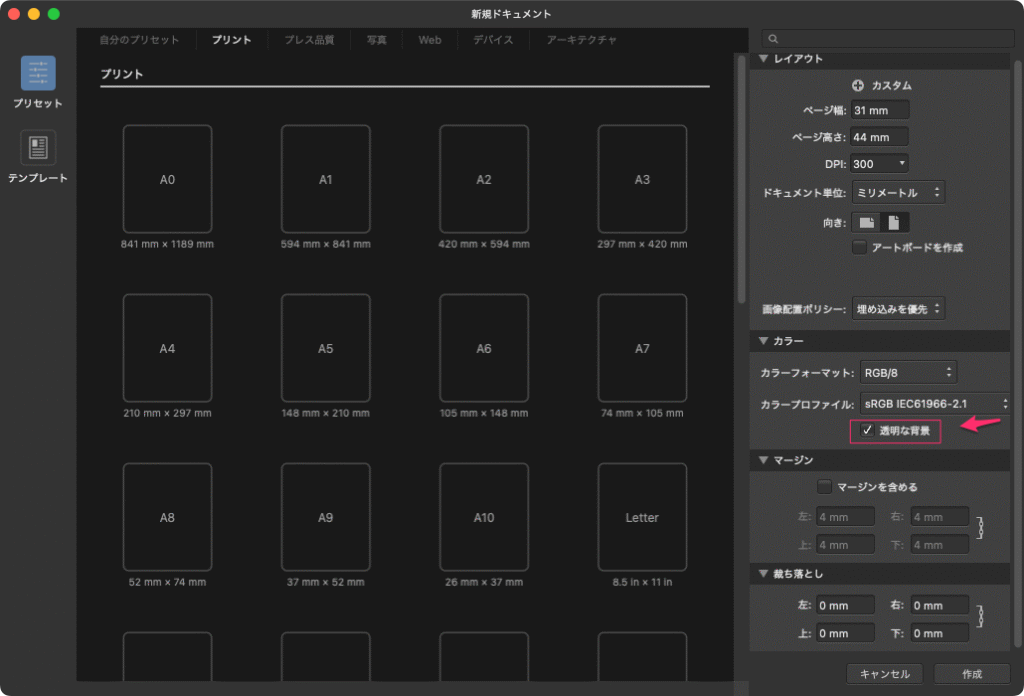Viewport: 1024px width, 696px height.
Task: Collapse the レイアウト section
Action: pyautogui.click(x=764, y=59)
